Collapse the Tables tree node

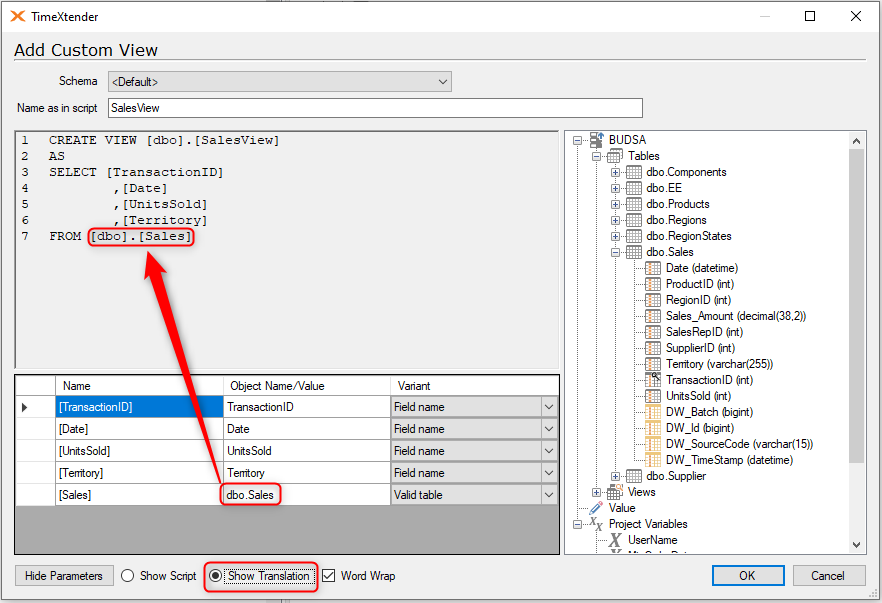click(596, 156)
